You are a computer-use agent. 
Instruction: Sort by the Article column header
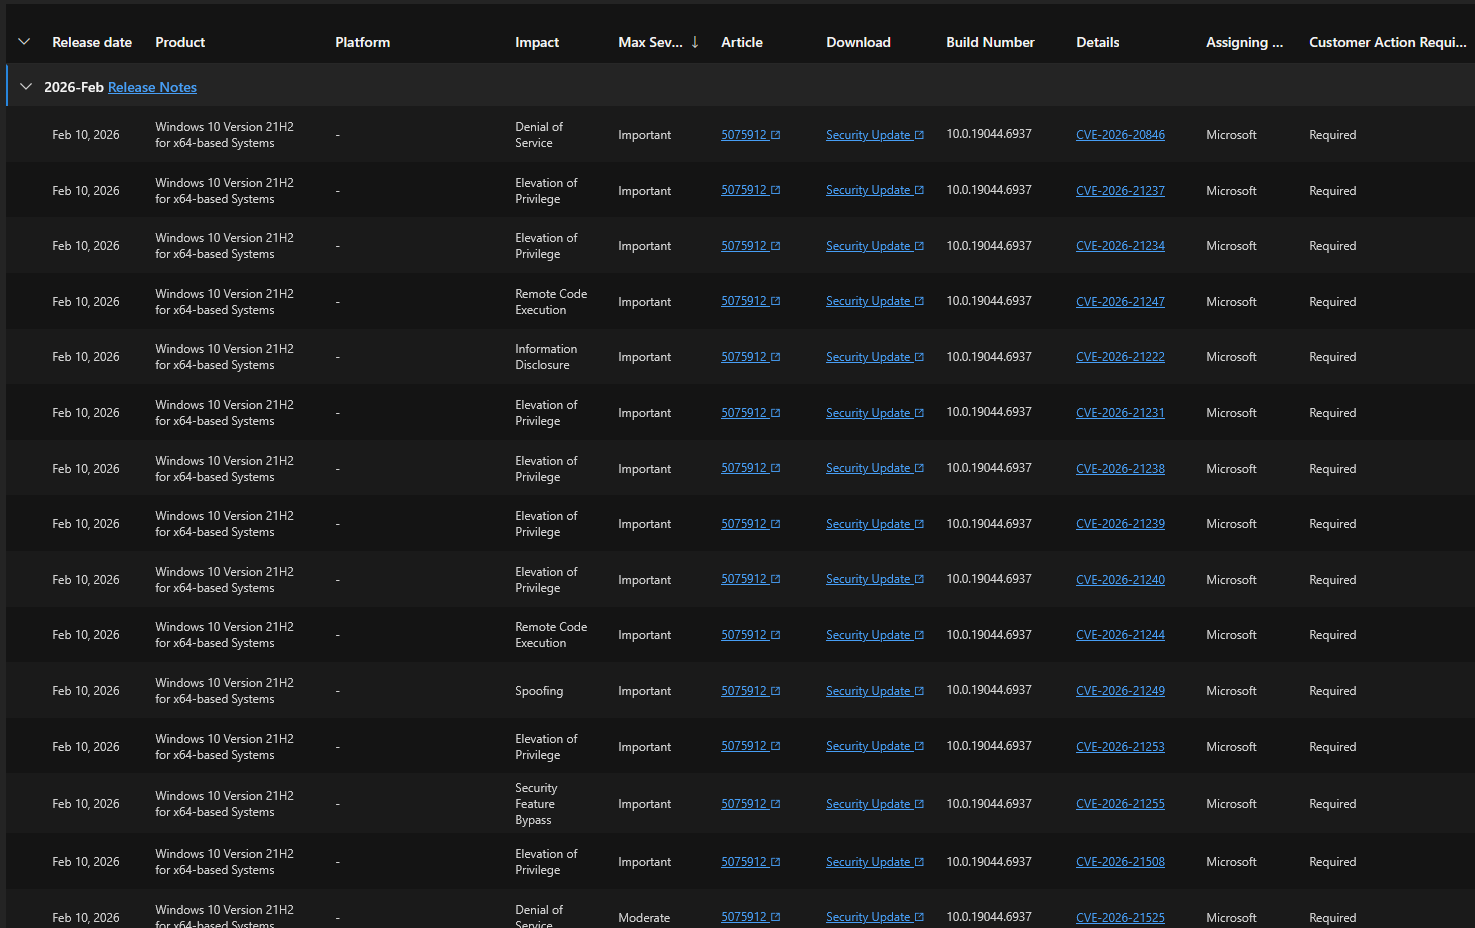[x=742, y=42]
